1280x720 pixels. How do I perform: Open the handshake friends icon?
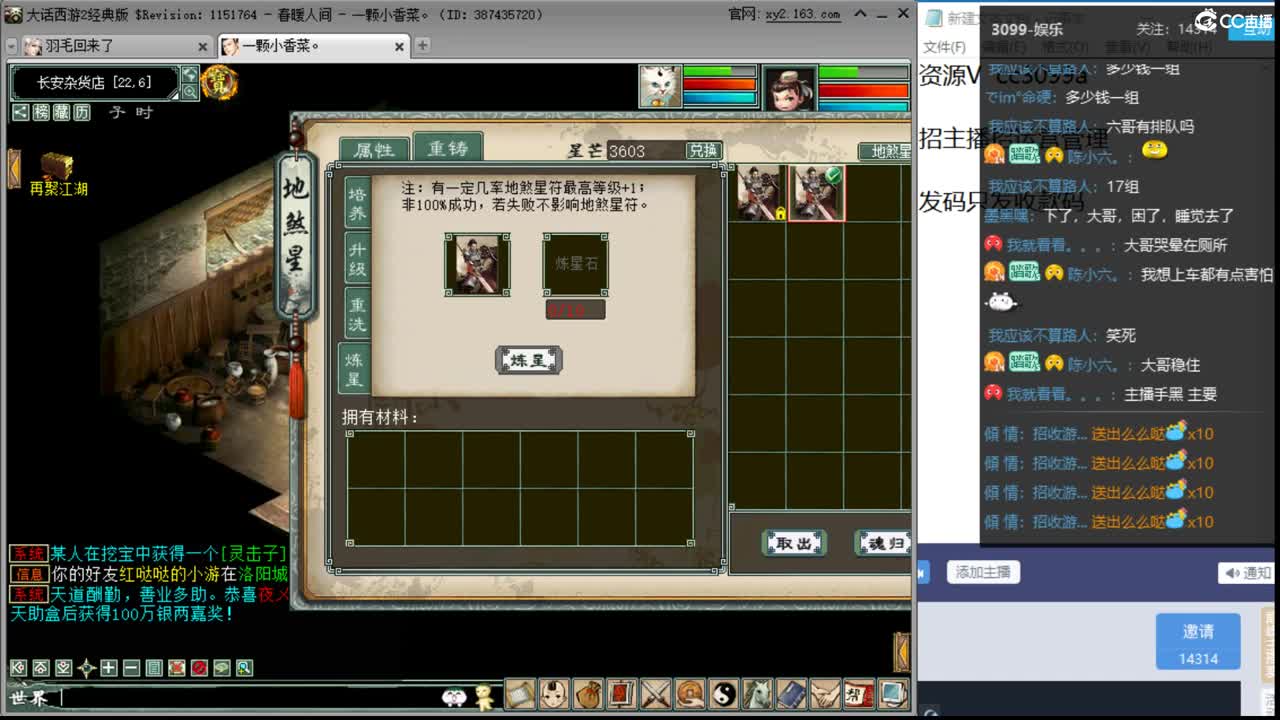point(825,693)
